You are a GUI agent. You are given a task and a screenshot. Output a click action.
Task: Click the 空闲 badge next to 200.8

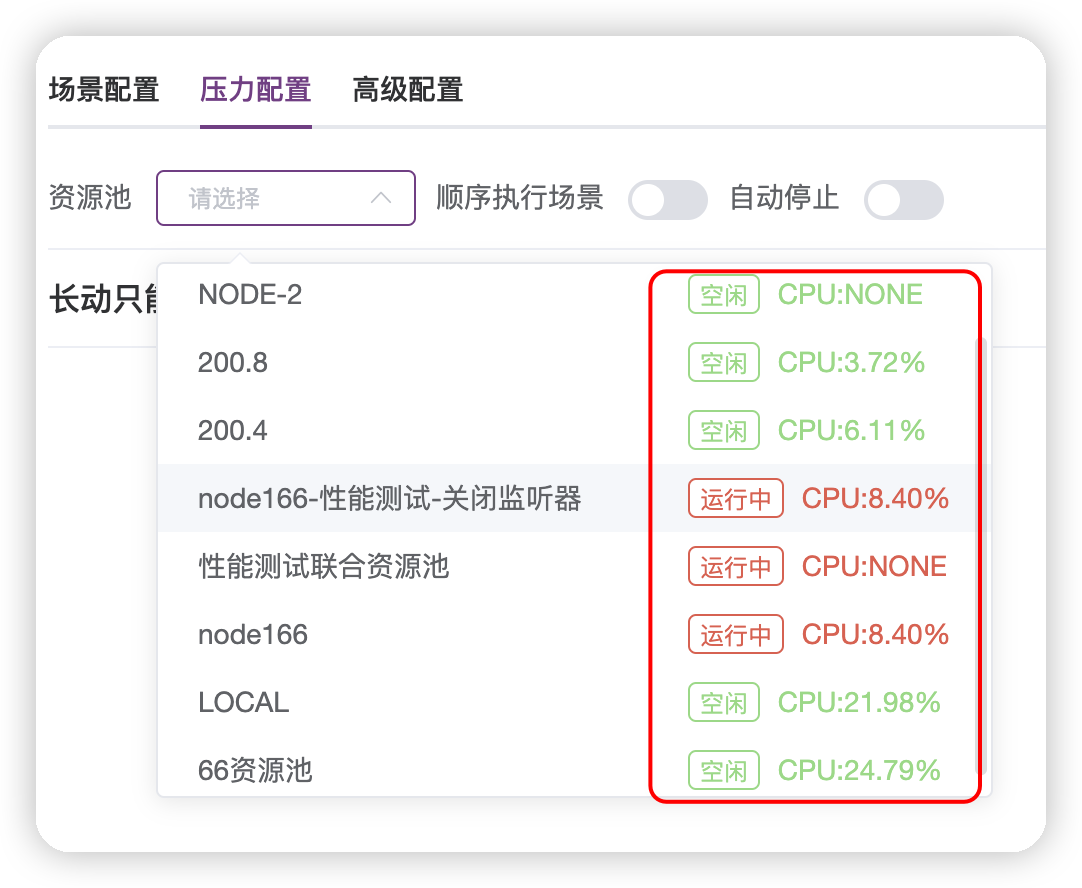coord(723,362)
